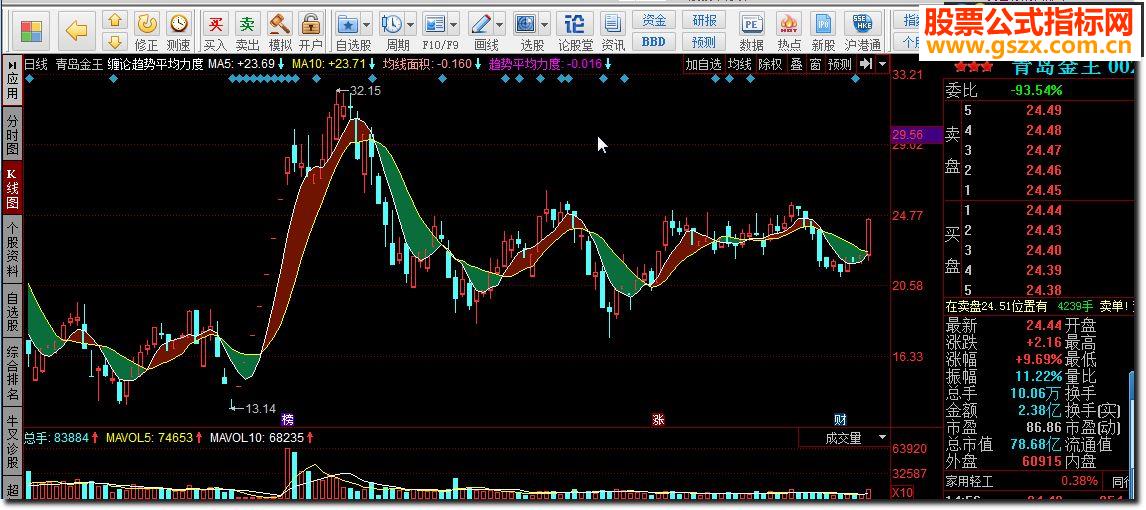Open the 论股堂 forum icon
Viewport: 1146px width, 510px height.
click(x=575, y=32)
